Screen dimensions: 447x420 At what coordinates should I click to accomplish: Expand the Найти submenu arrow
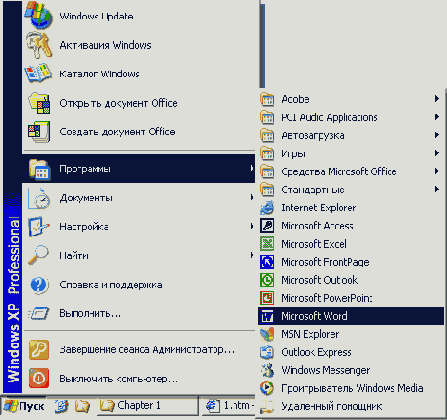pyautogui.click(x=251, y=255)
